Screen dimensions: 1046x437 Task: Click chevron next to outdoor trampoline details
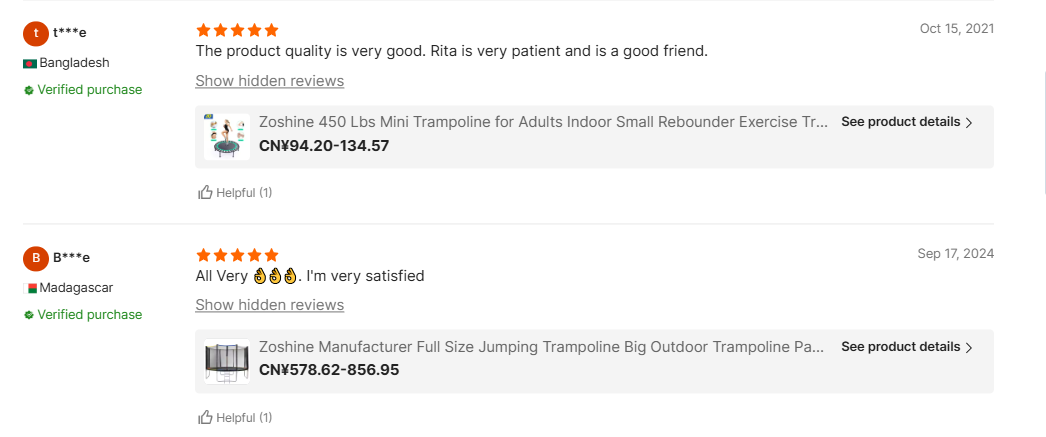click(969, 348)
